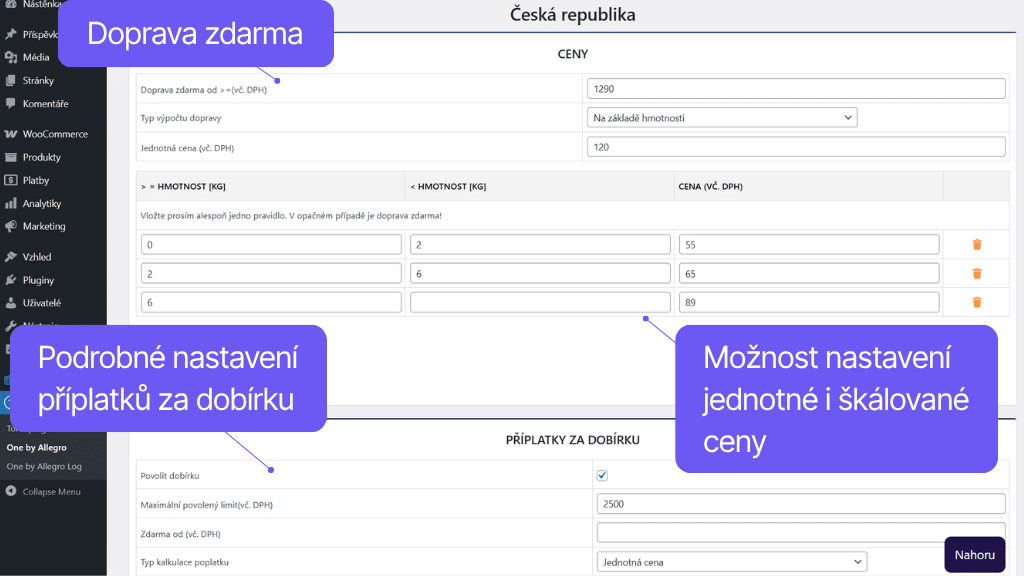Open Komentáře comment bubble icon
1024x576 pixels.
coord(10,103)
